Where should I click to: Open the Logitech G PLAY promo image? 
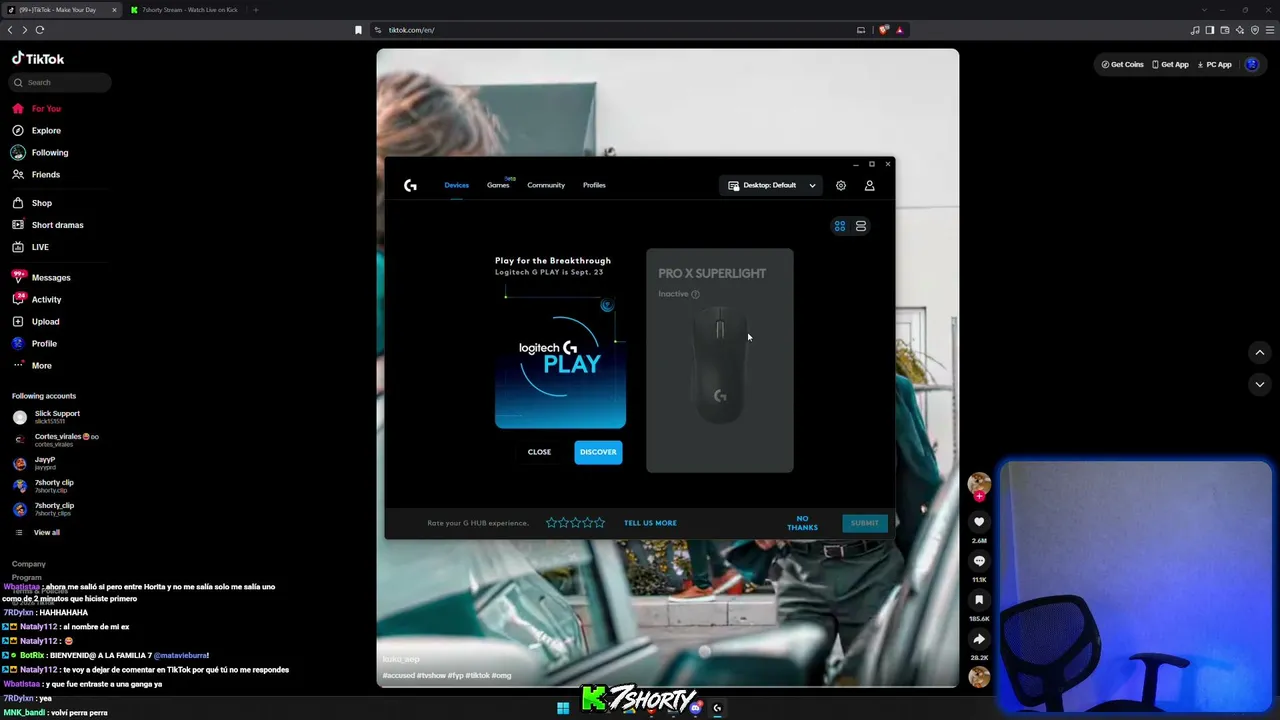(x=560, y=360)
